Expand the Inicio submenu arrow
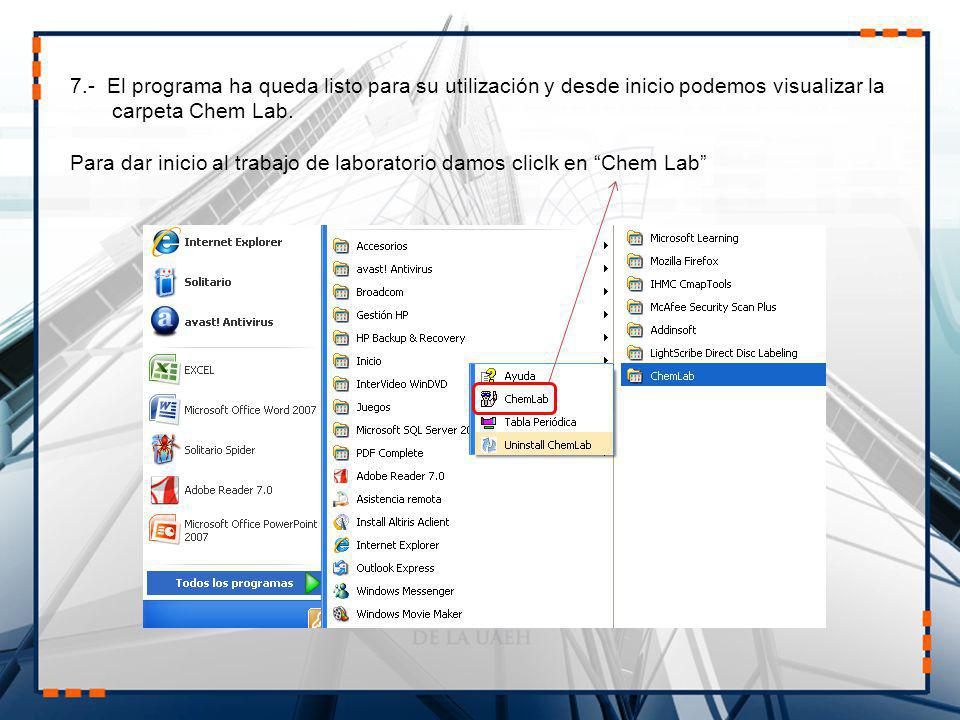The image size is (960, 720). pyautogui.click(x=605, y=360)
